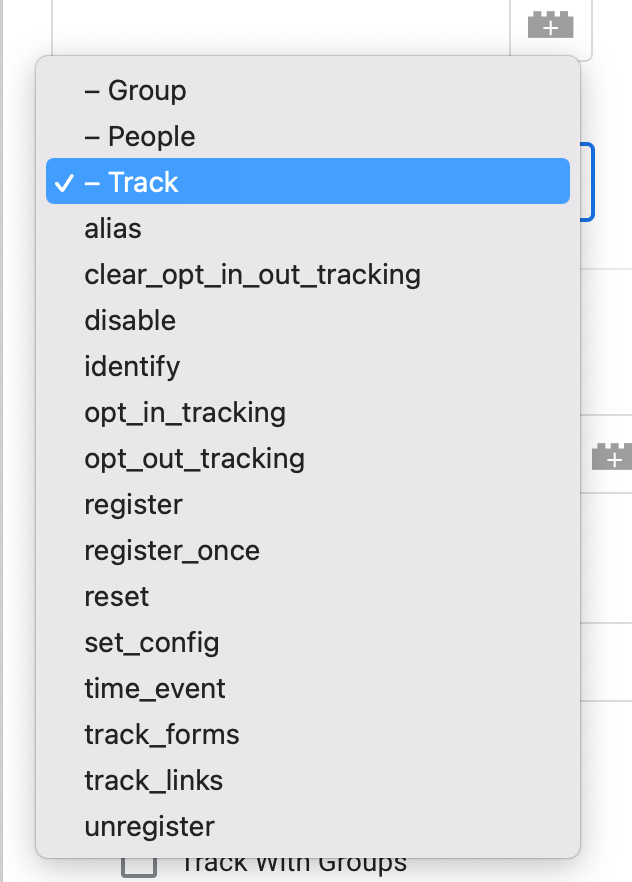Click the variable brick icon on right edge
Screen dimensions: 632x882
[611, 457]
